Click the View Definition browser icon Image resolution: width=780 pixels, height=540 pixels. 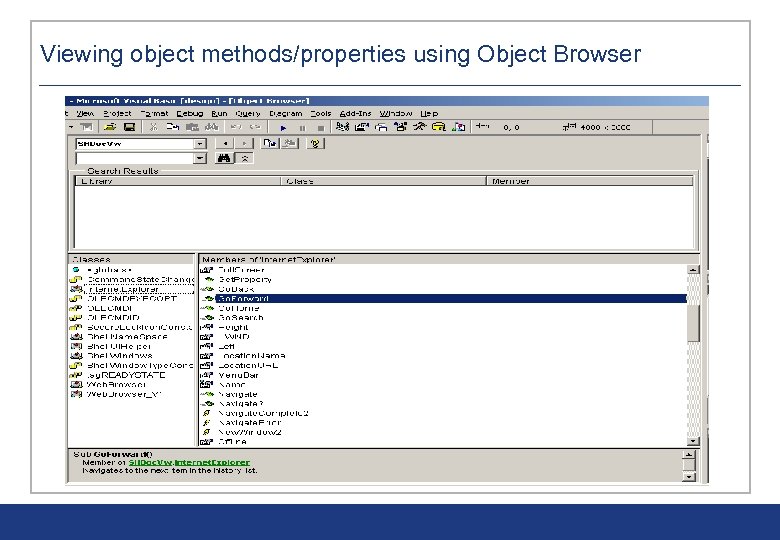click(x=290, y=143)
